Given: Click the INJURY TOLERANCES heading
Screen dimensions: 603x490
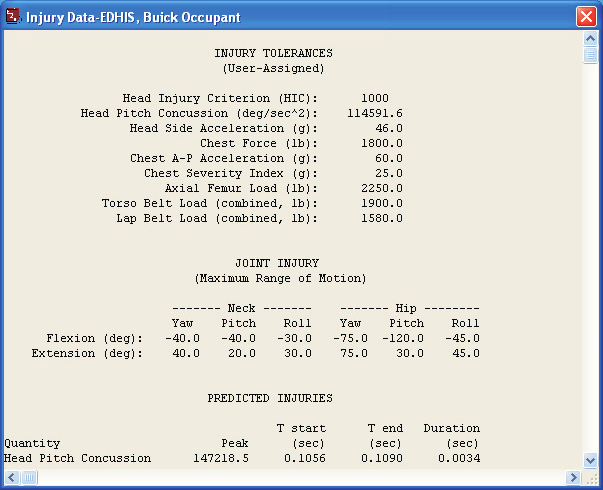Looking at the screenshot, I should coord(273,53).
